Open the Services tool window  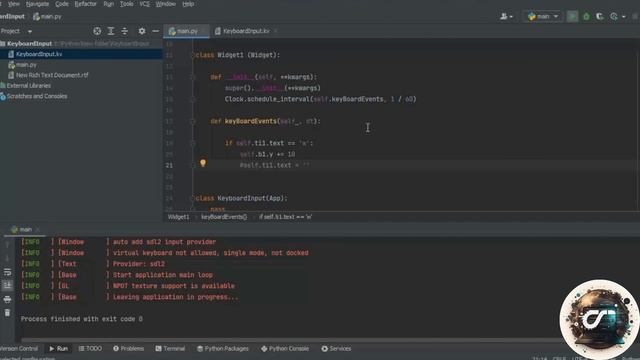point(336,349)
